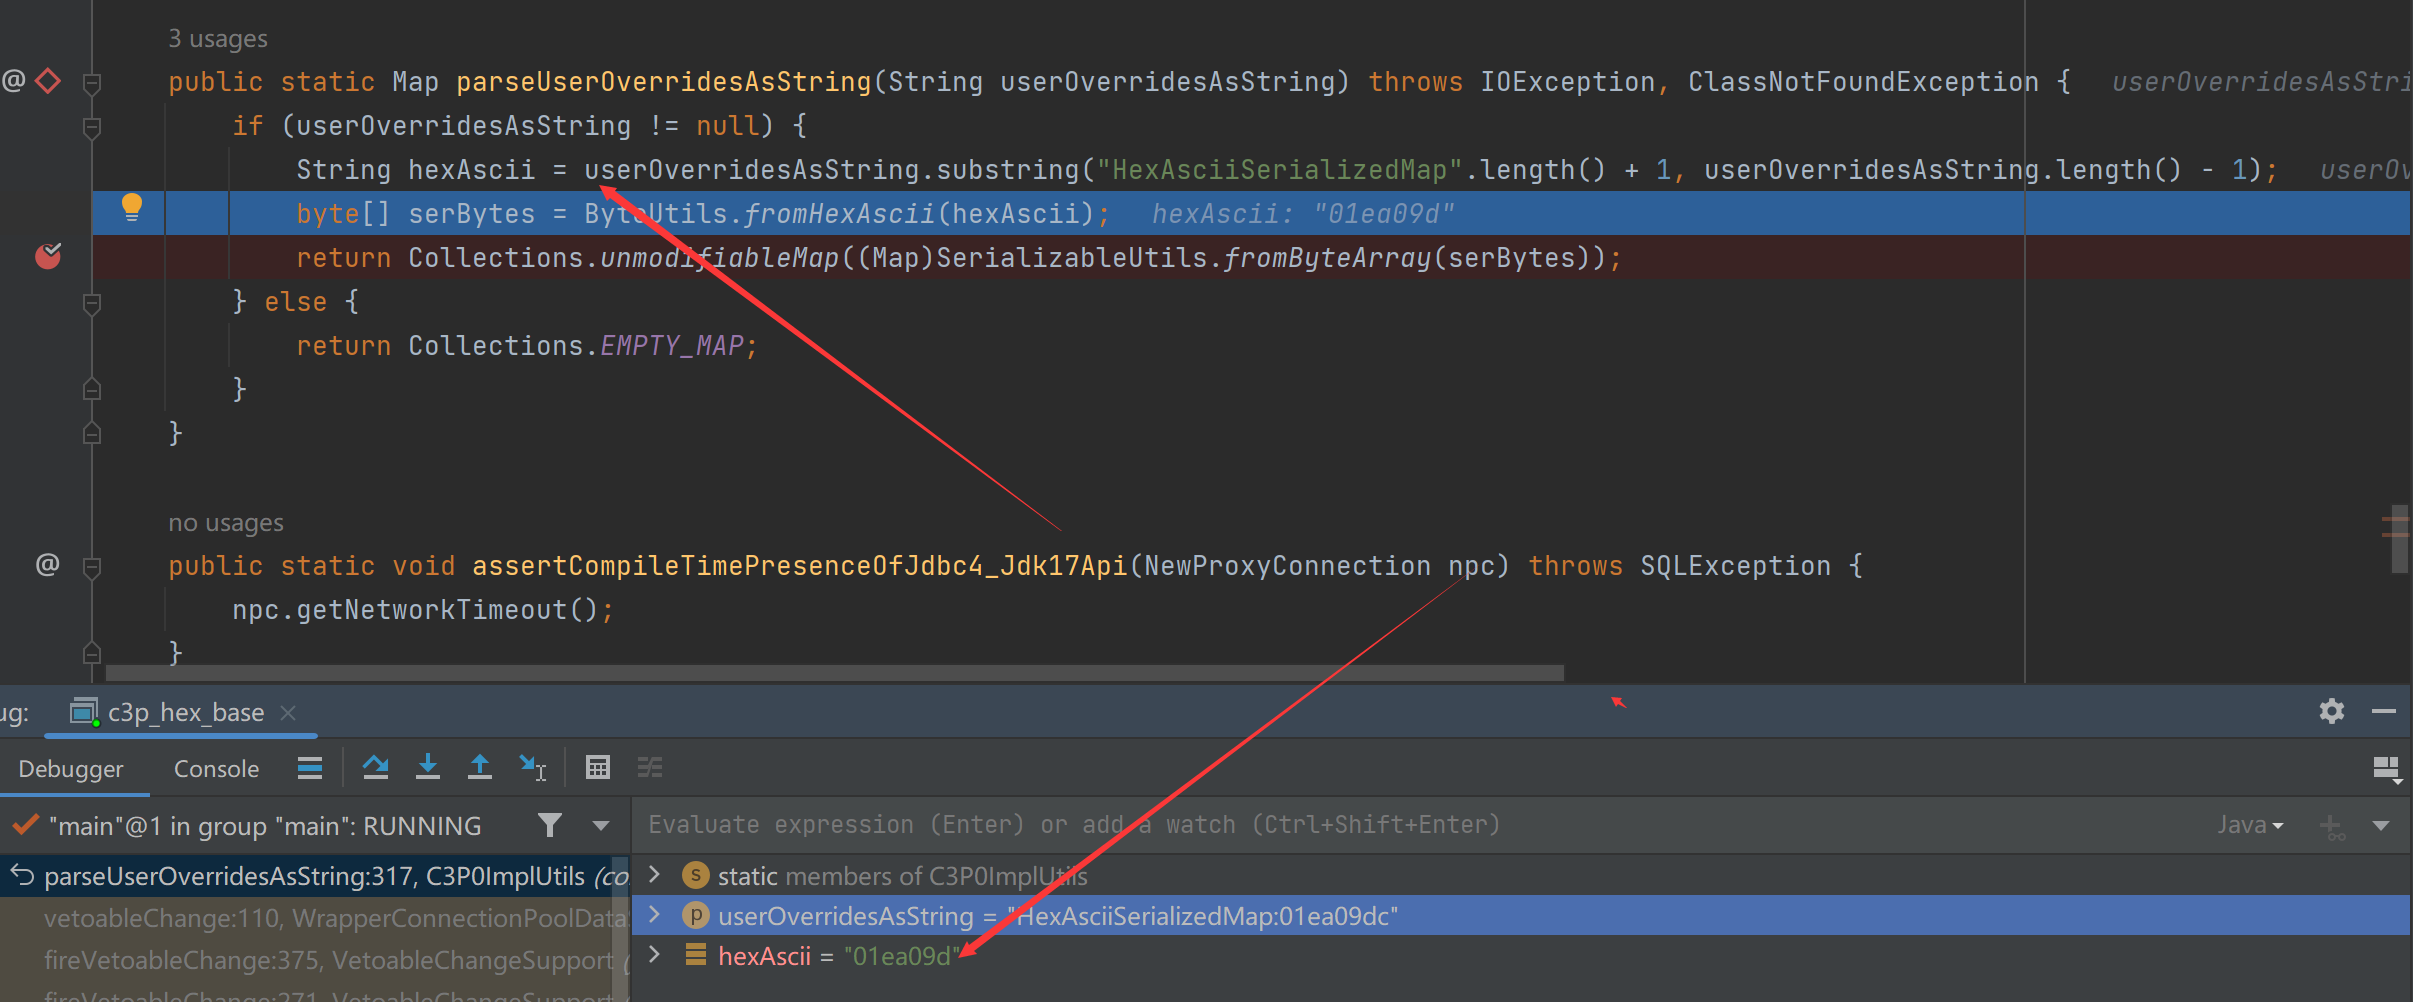
Task: Collapse the parseUserOverridesAsString method fold marker
Action: 92,83
